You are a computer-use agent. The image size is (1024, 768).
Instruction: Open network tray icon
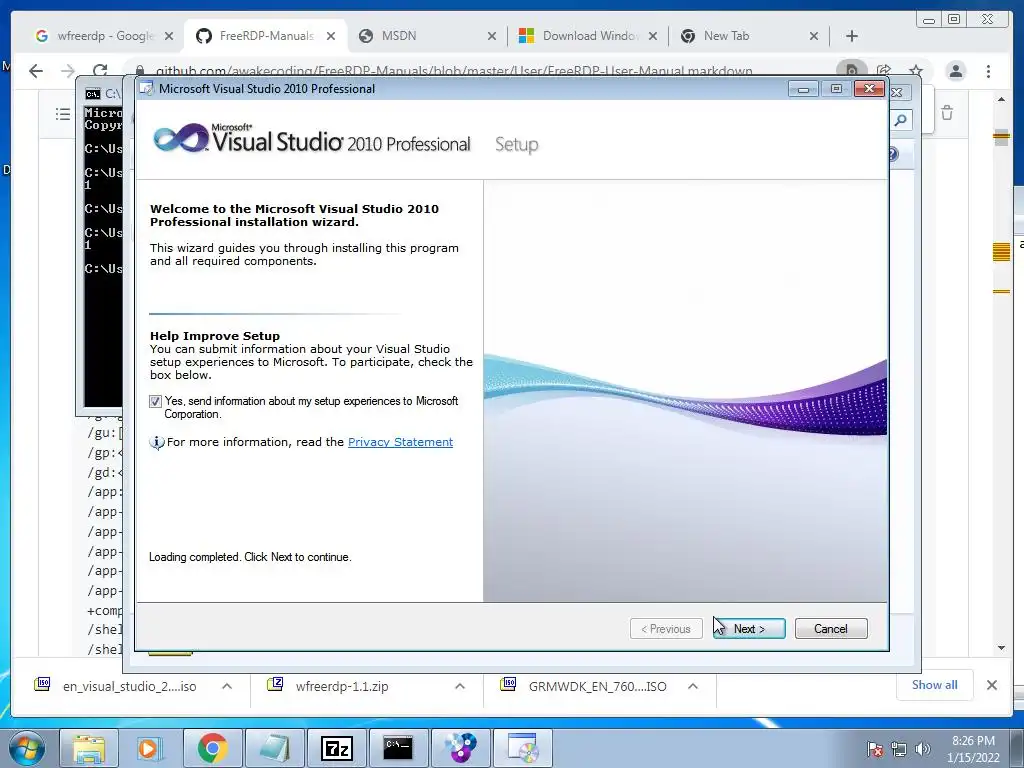click(x=899, y=749)
